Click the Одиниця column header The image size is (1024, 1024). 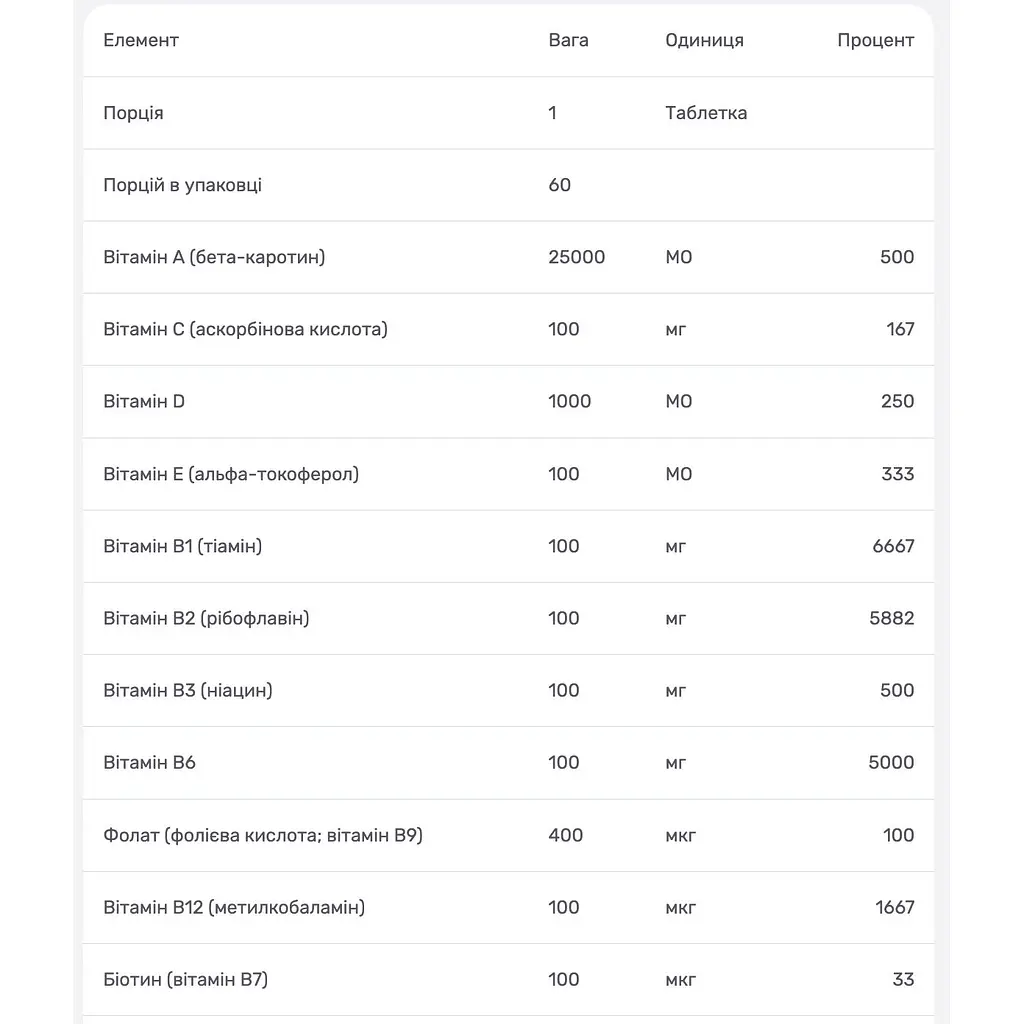click(x=704, y=40)
